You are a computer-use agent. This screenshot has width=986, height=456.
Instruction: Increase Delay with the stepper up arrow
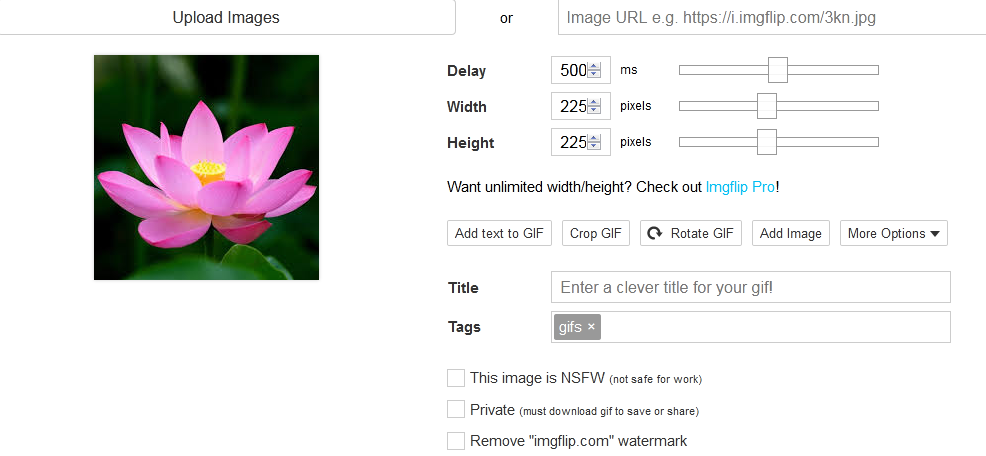[x=594, y=66]
